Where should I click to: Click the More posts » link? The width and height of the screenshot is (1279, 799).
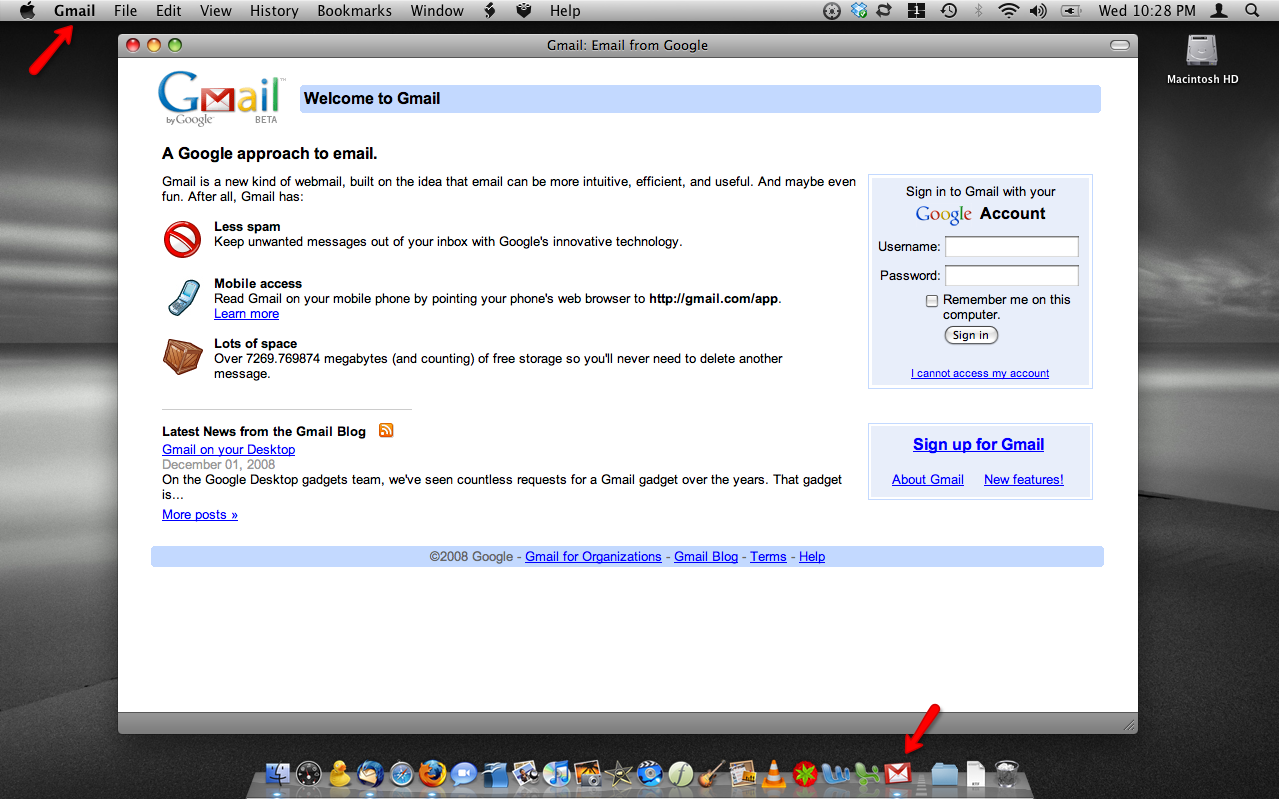pos(200,514)
